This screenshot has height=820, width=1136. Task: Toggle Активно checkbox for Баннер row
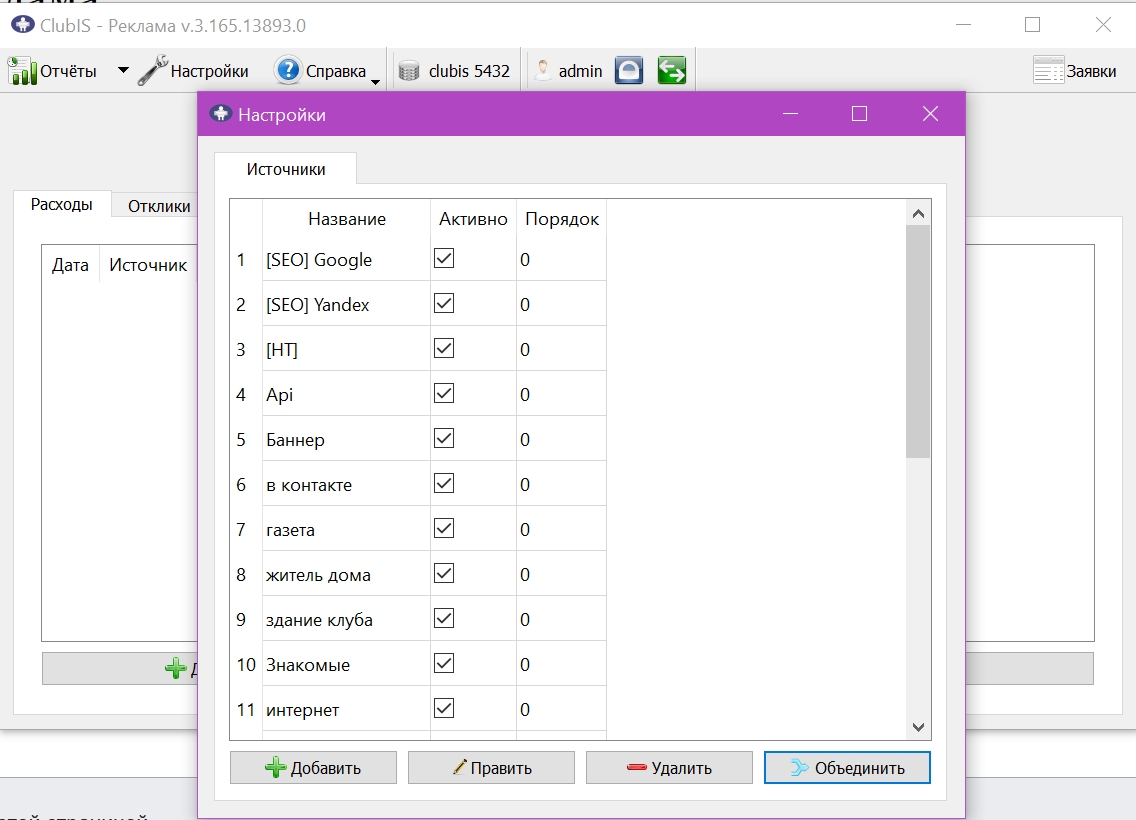click(444, 438)
